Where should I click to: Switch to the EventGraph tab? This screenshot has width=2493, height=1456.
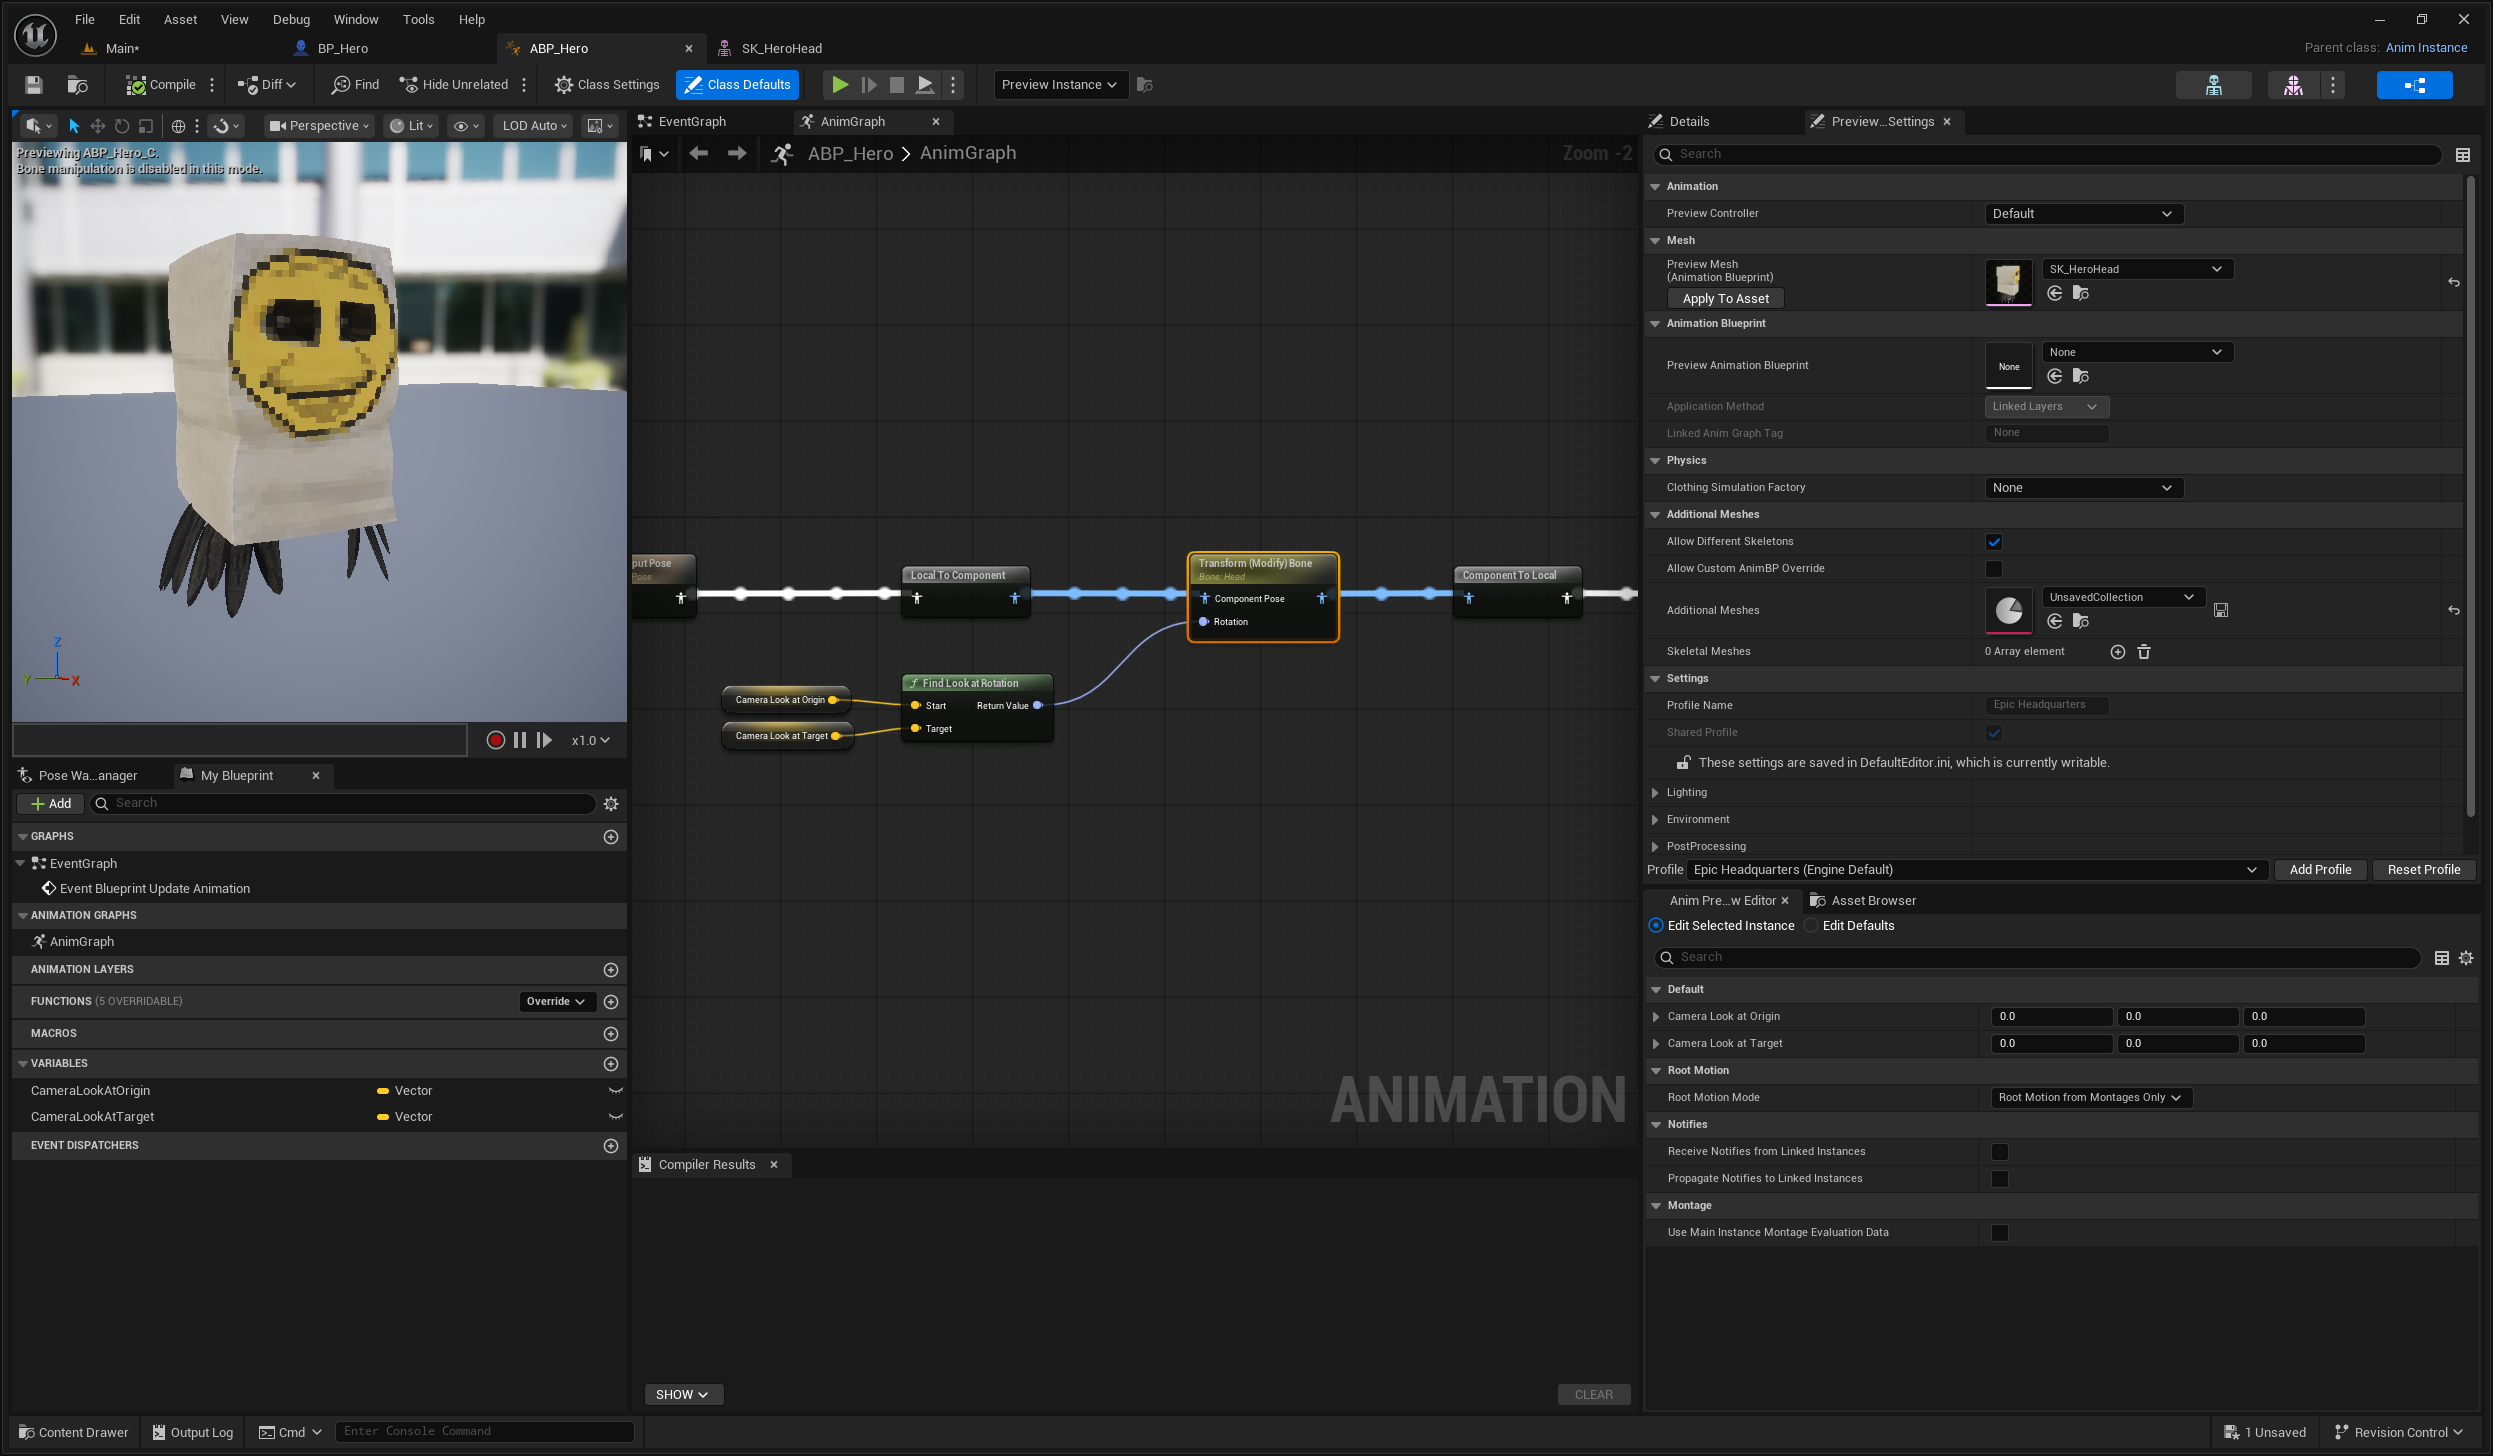[x=692, y=122]
